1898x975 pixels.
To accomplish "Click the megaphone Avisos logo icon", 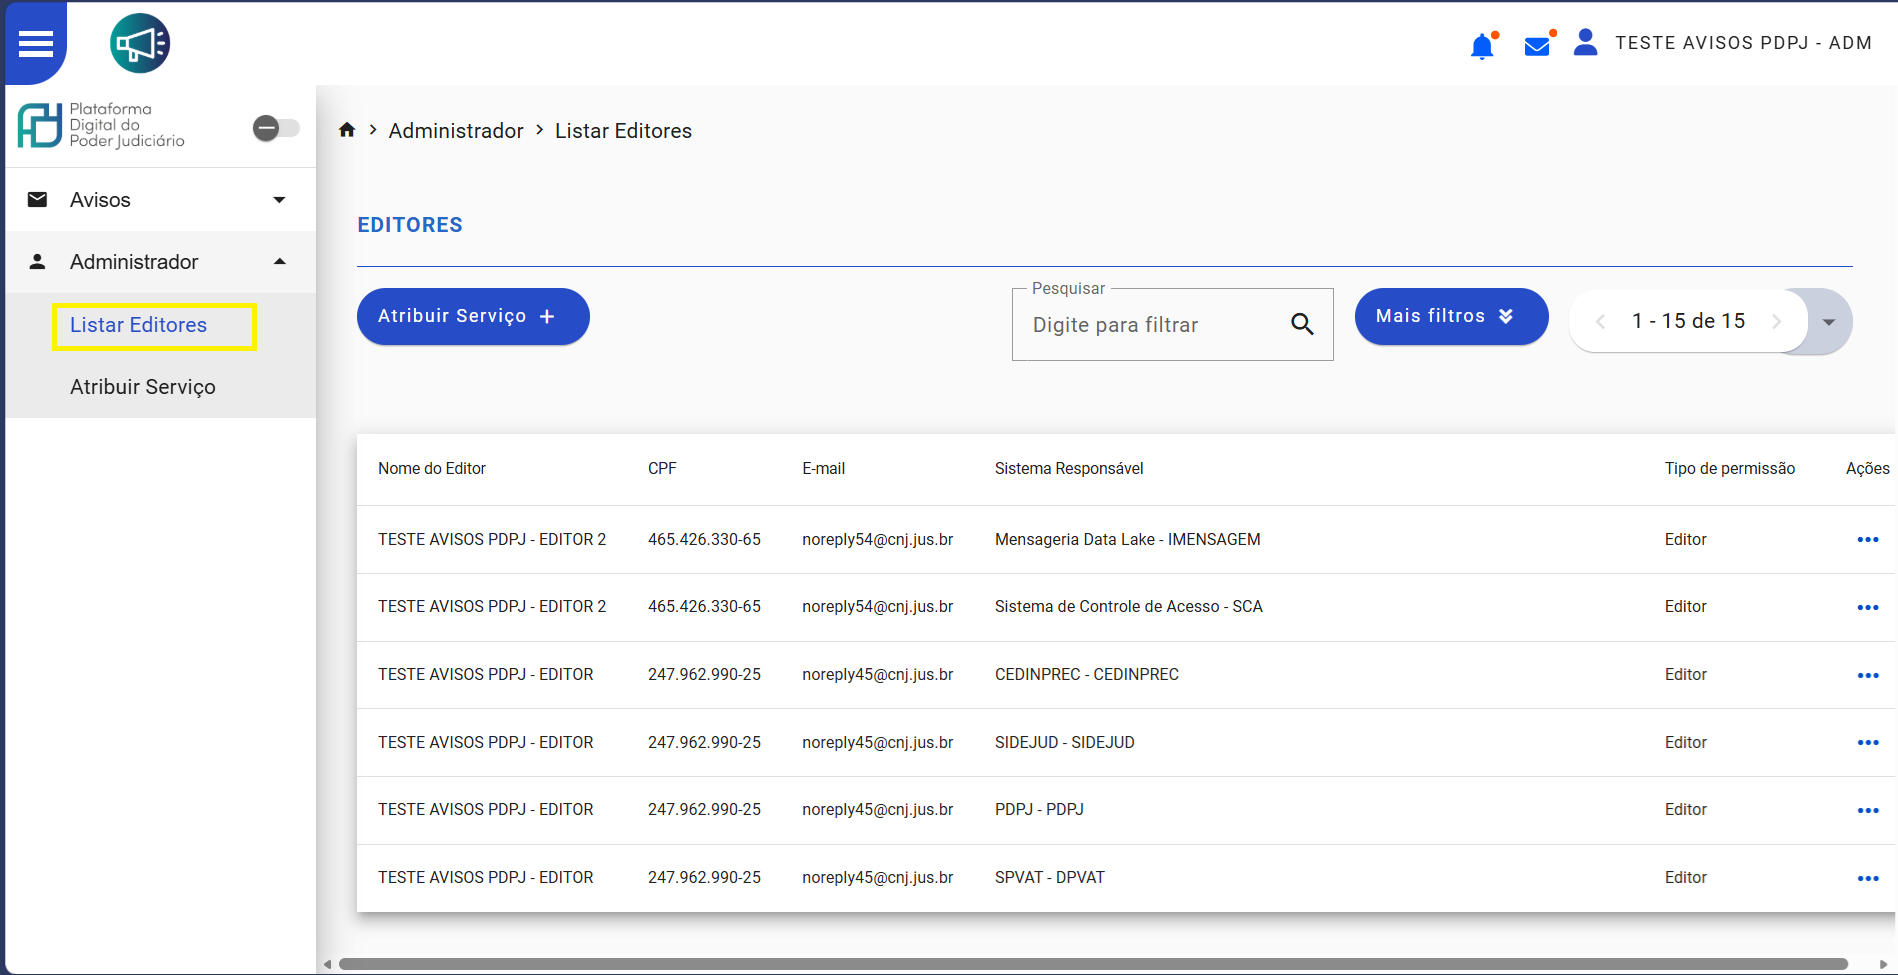I will click(x=140, y=44).
